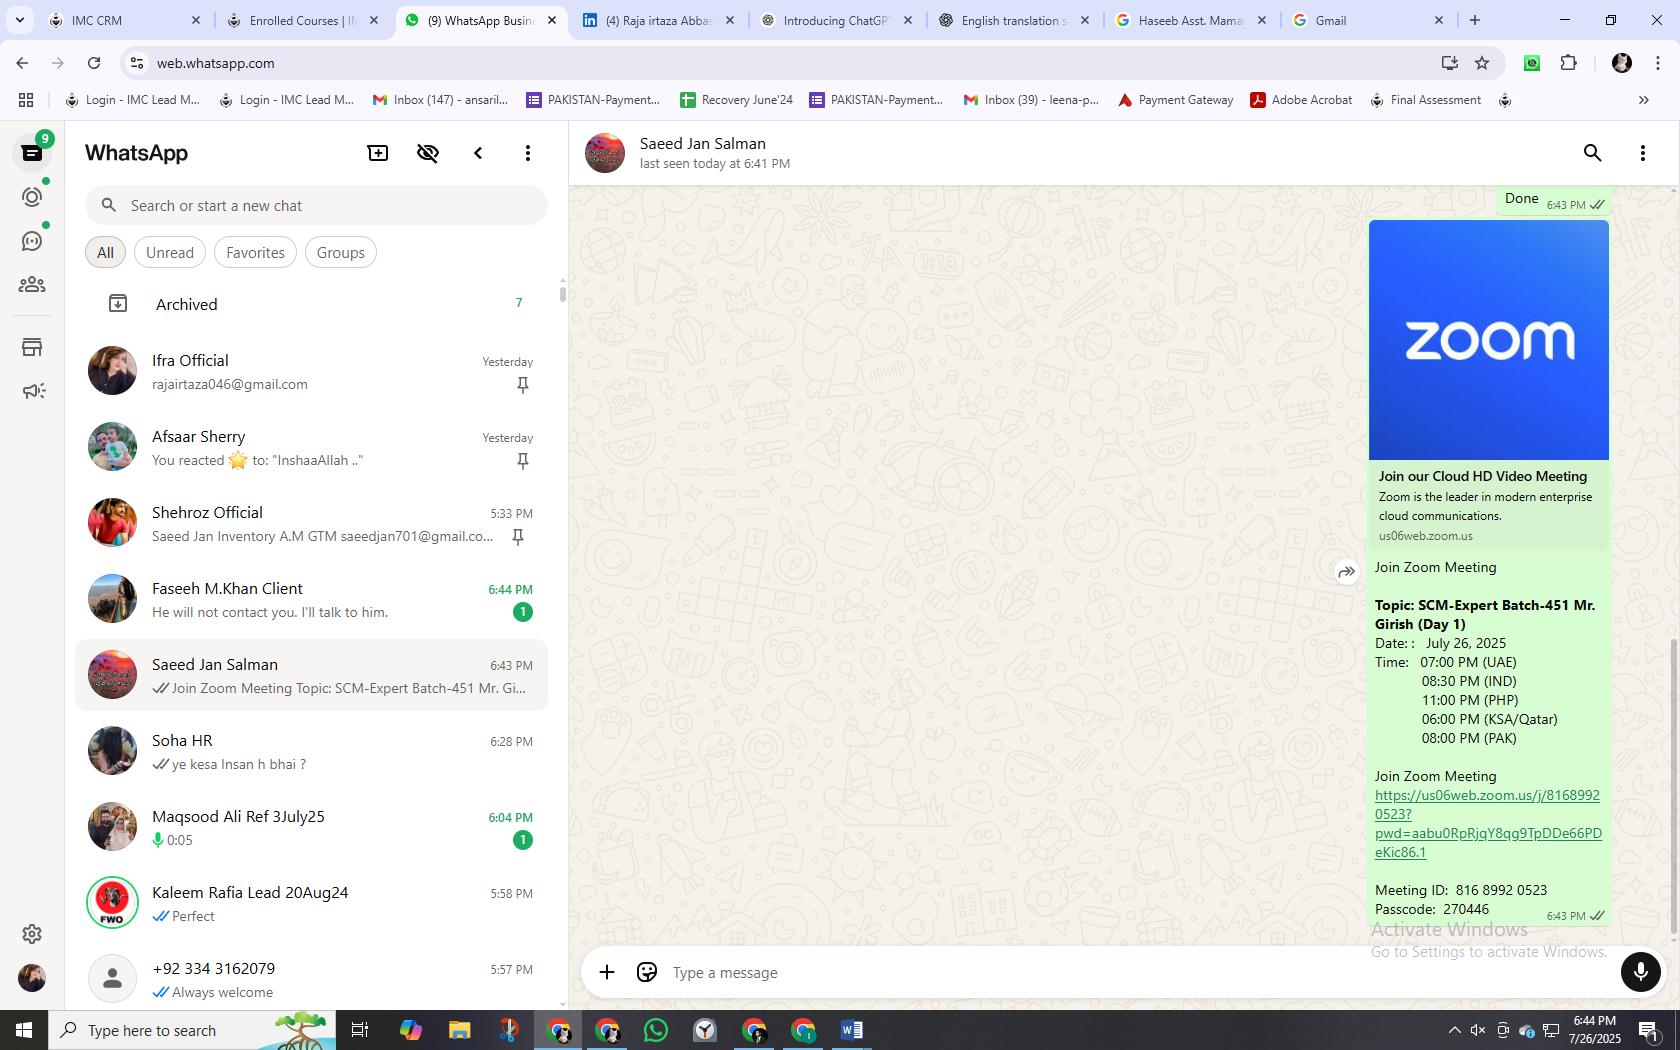Screen dimensions: 1680x1050
Task: Switch to the Gmail browser tab
Action: (x=1367, y=20)
